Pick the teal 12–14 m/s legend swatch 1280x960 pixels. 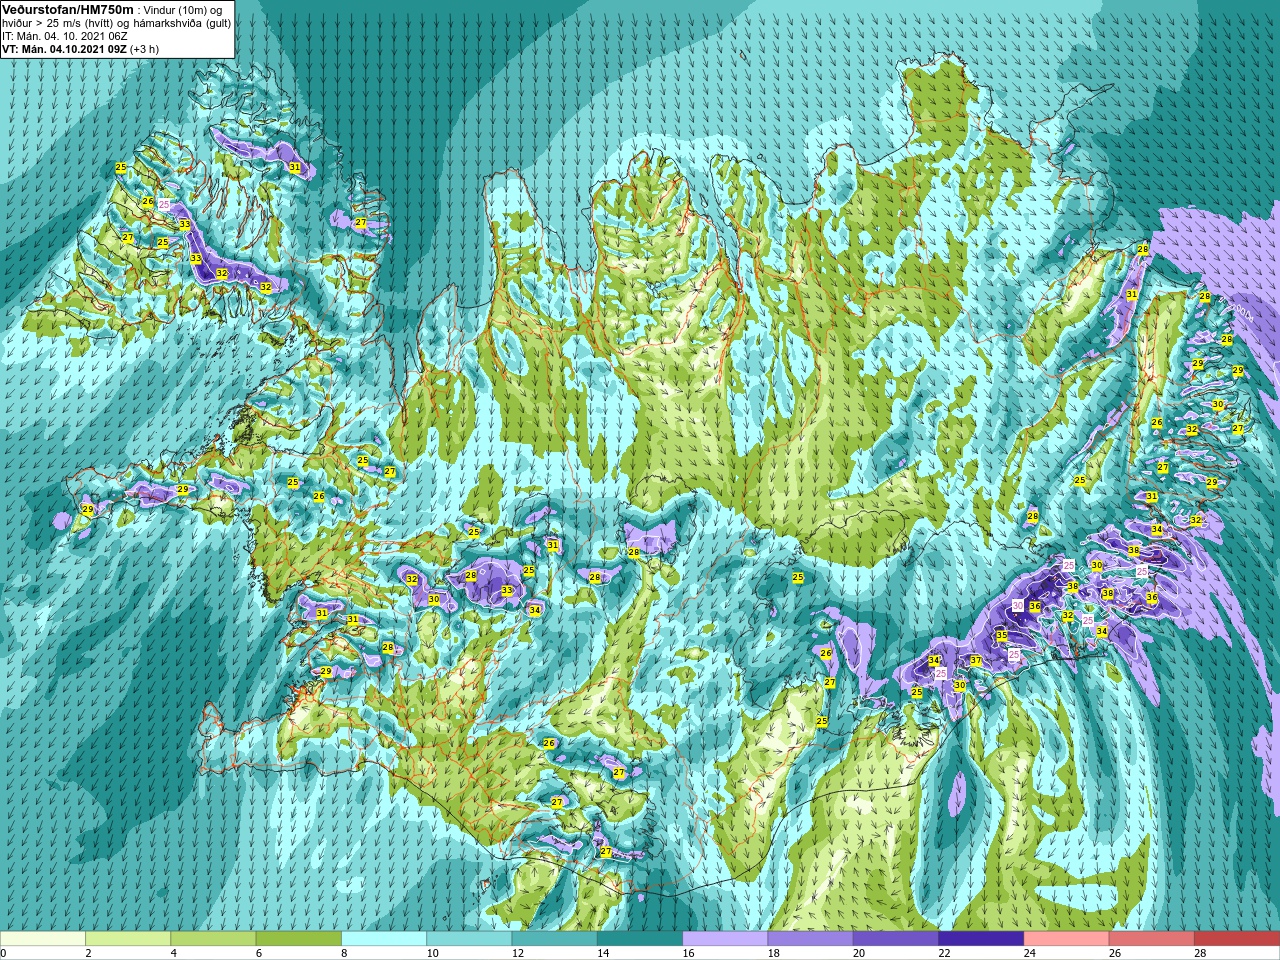pos(555,939)
